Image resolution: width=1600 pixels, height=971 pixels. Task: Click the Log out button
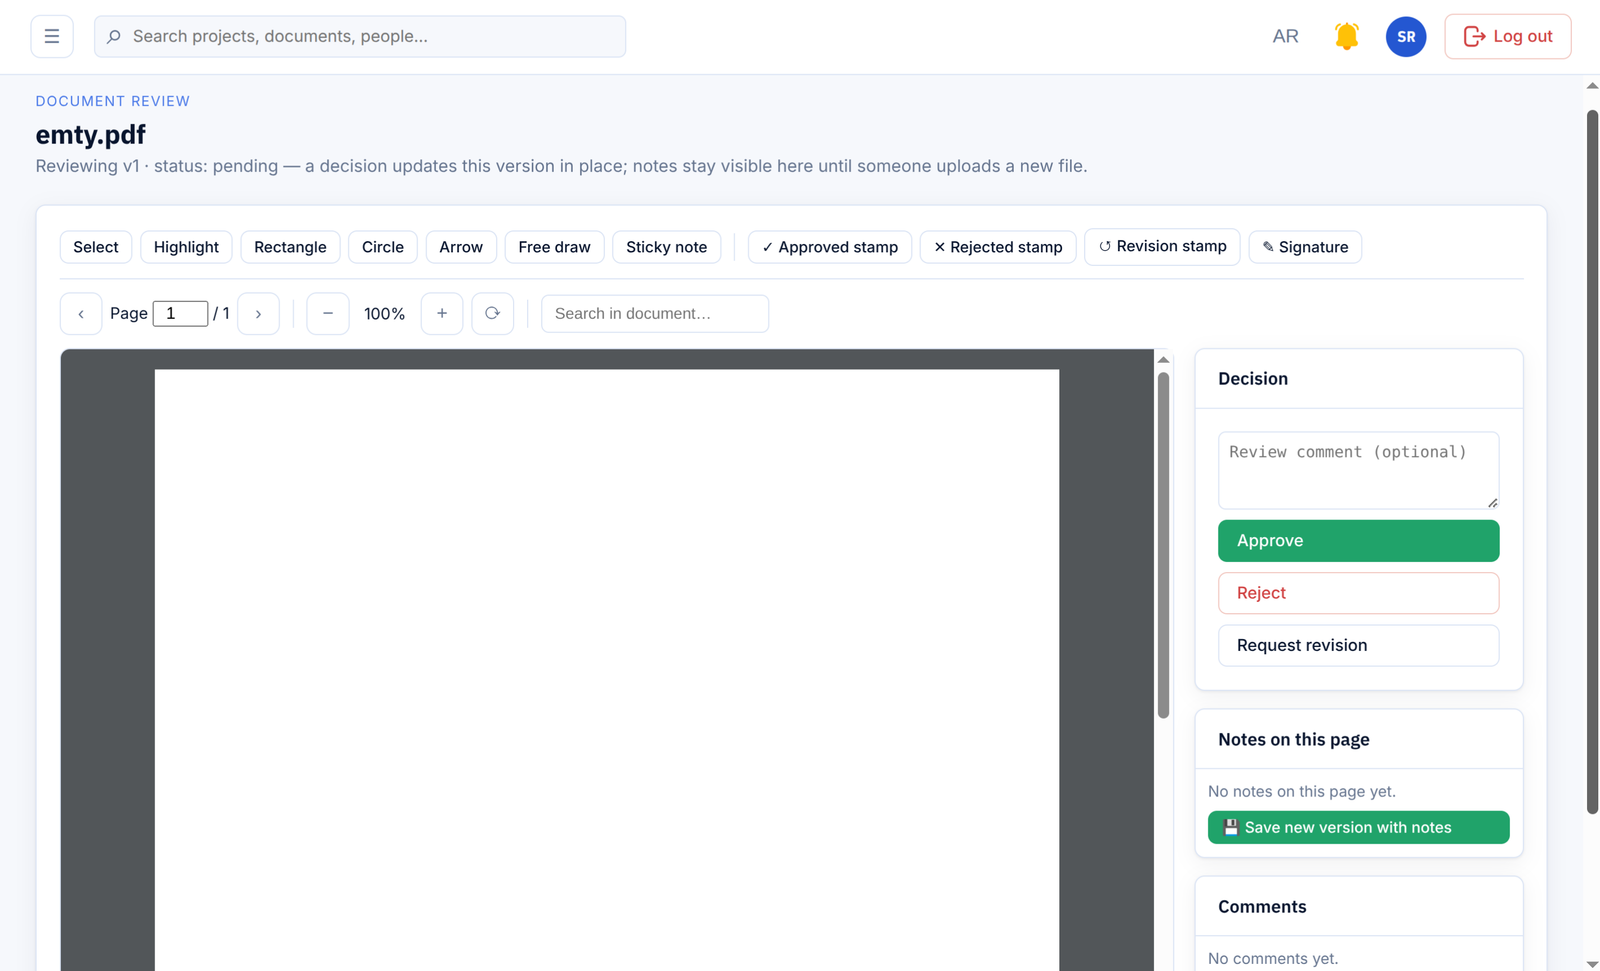coord(1507,37)
